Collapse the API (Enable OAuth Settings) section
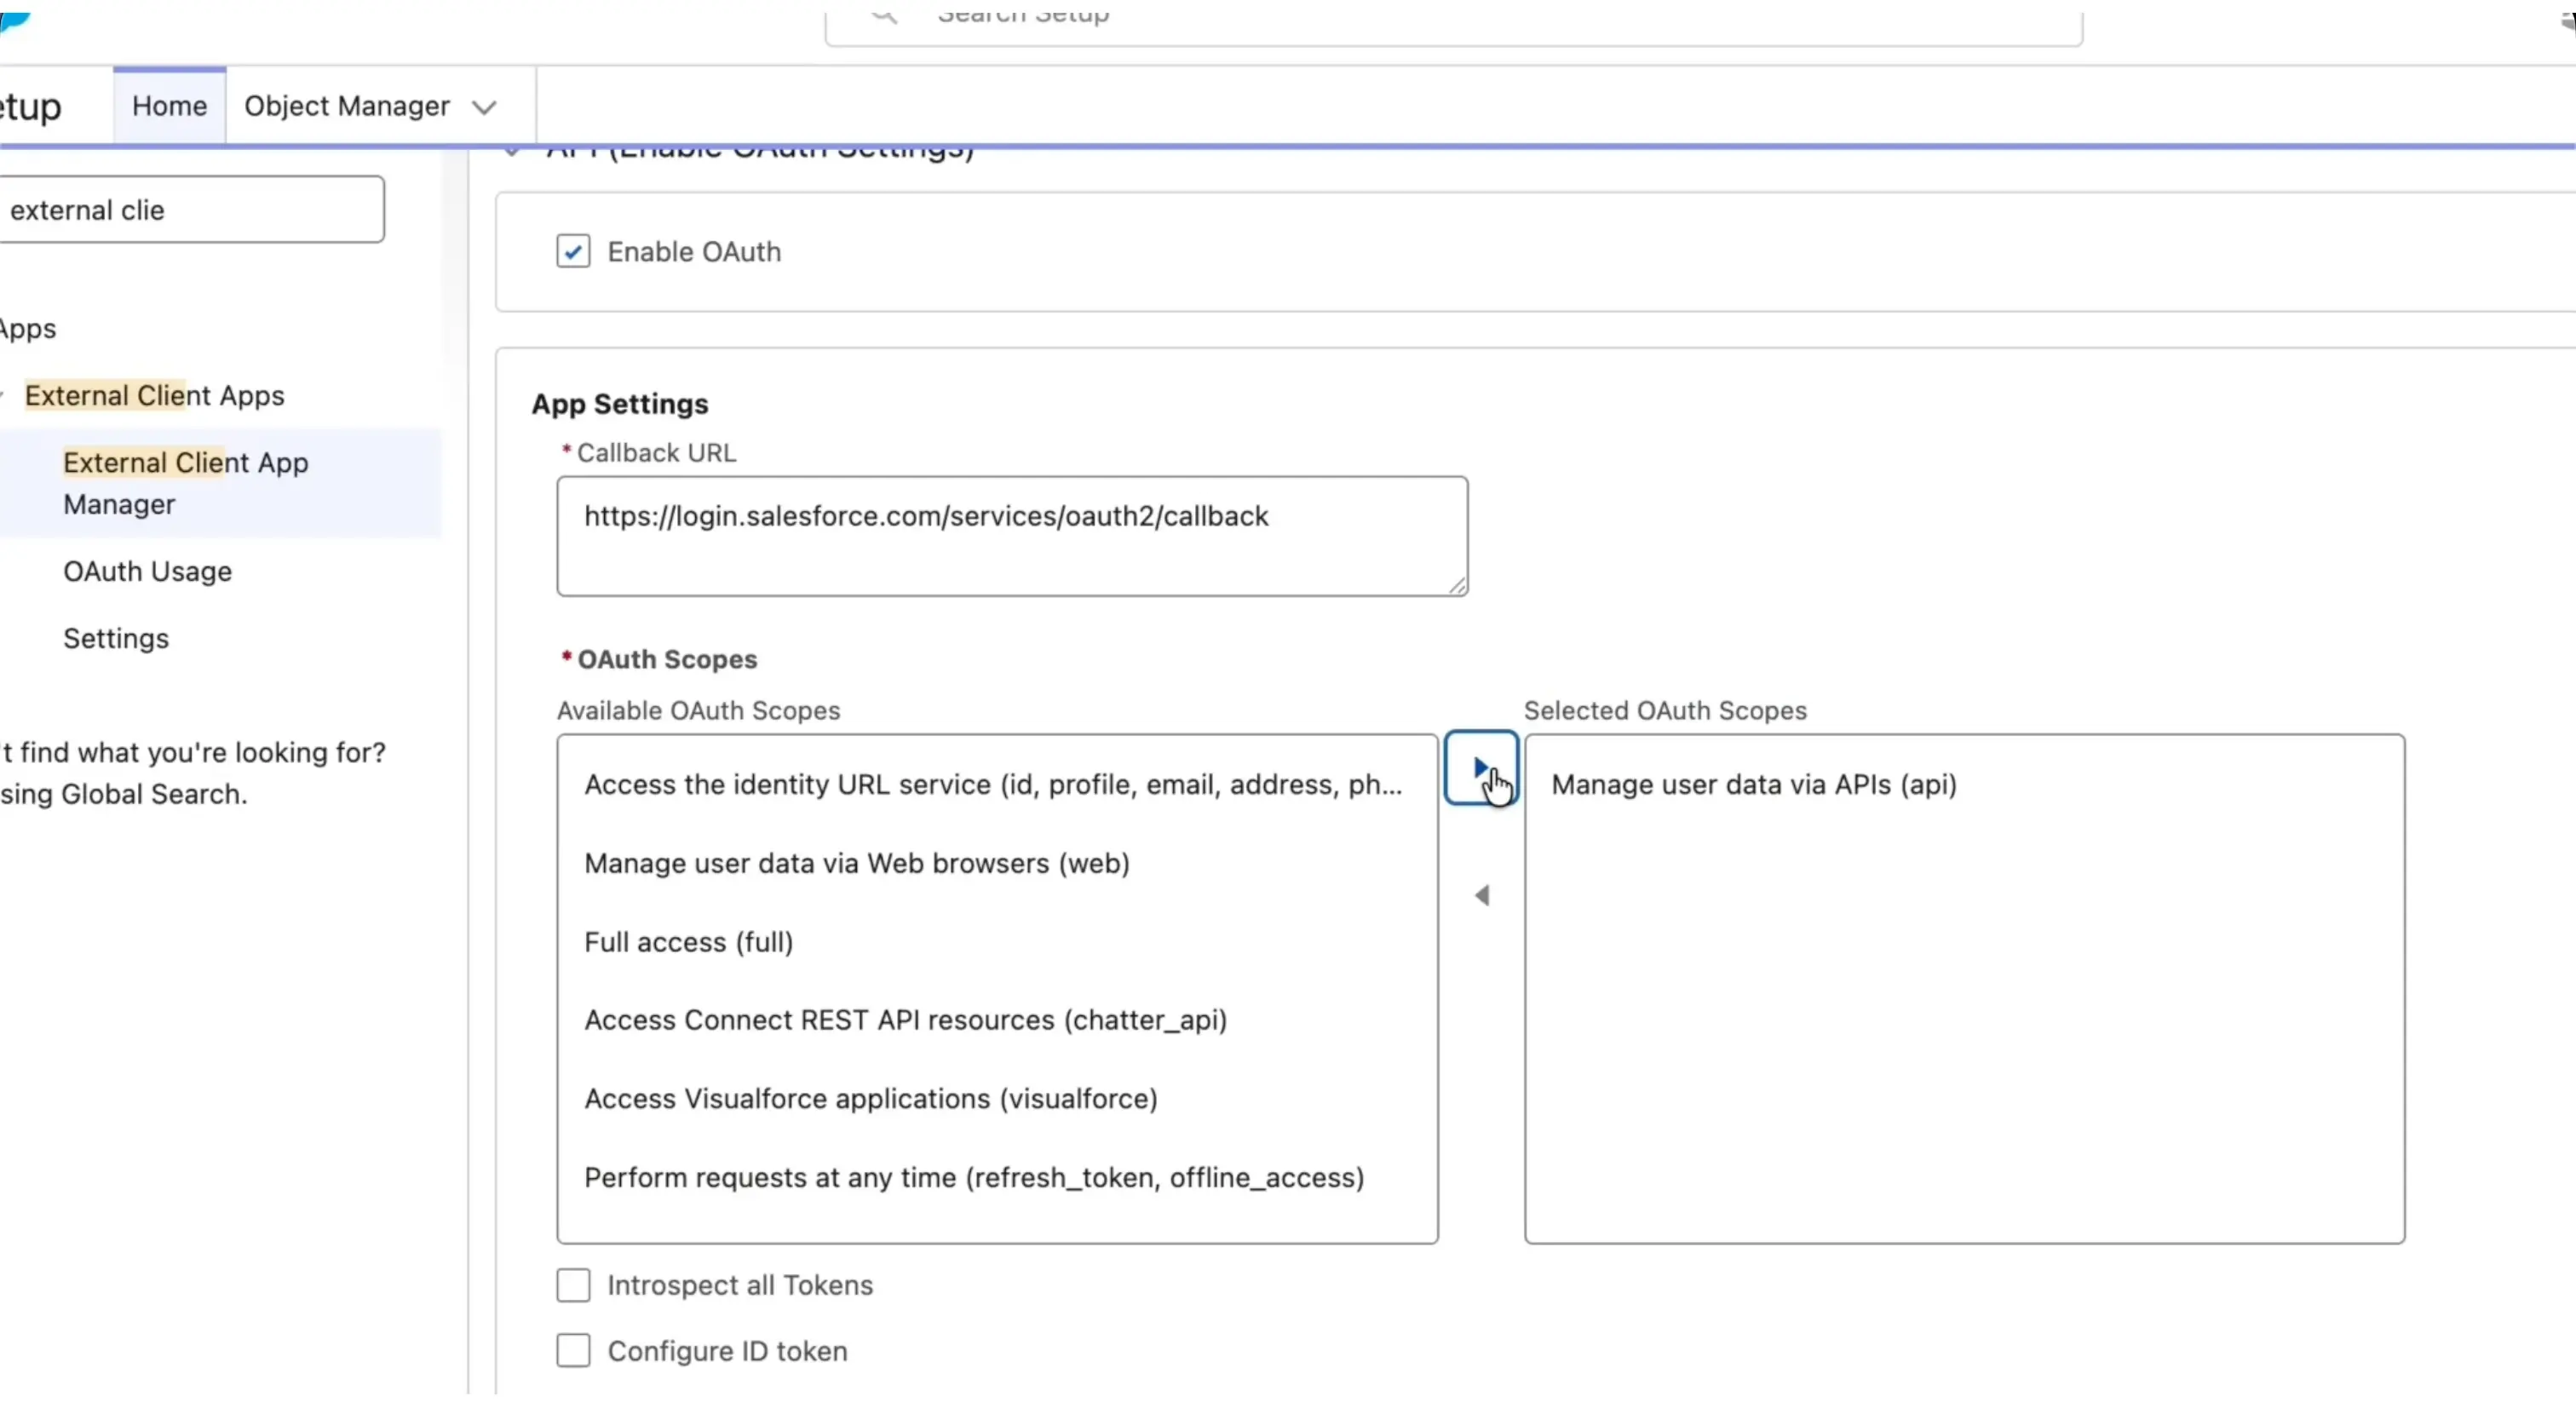Viewport: 2576px width, 1408px height. pos(512,151)
